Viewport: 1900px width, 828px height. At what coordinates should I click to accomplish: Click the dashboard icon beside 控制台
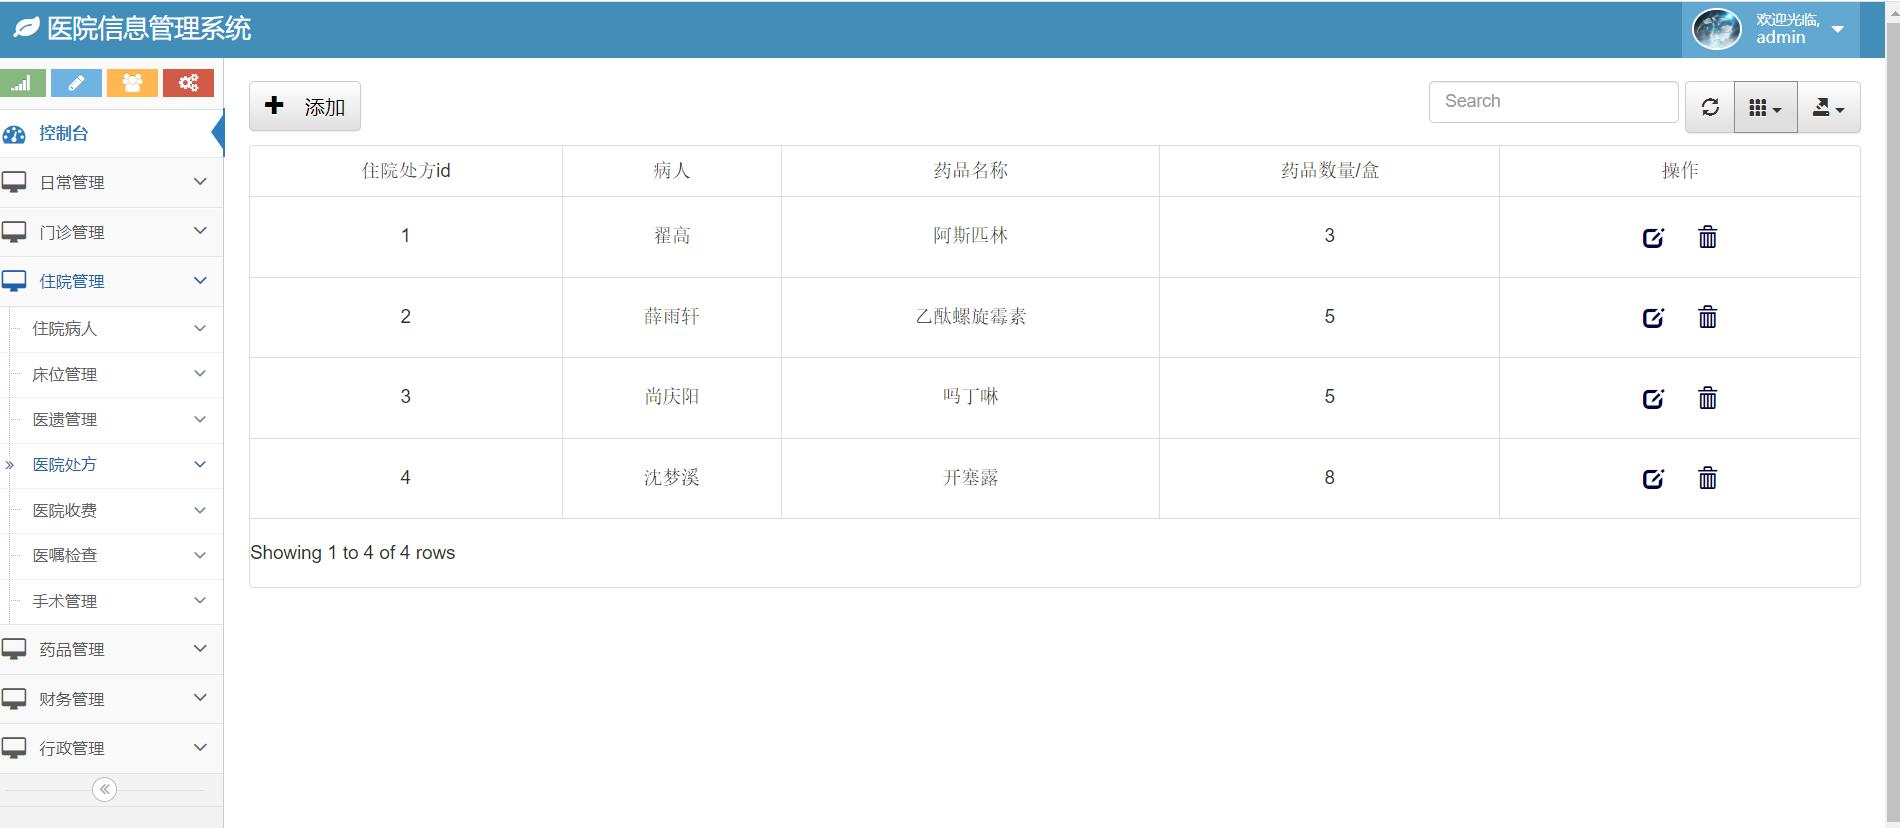click(x=14, y=134)
